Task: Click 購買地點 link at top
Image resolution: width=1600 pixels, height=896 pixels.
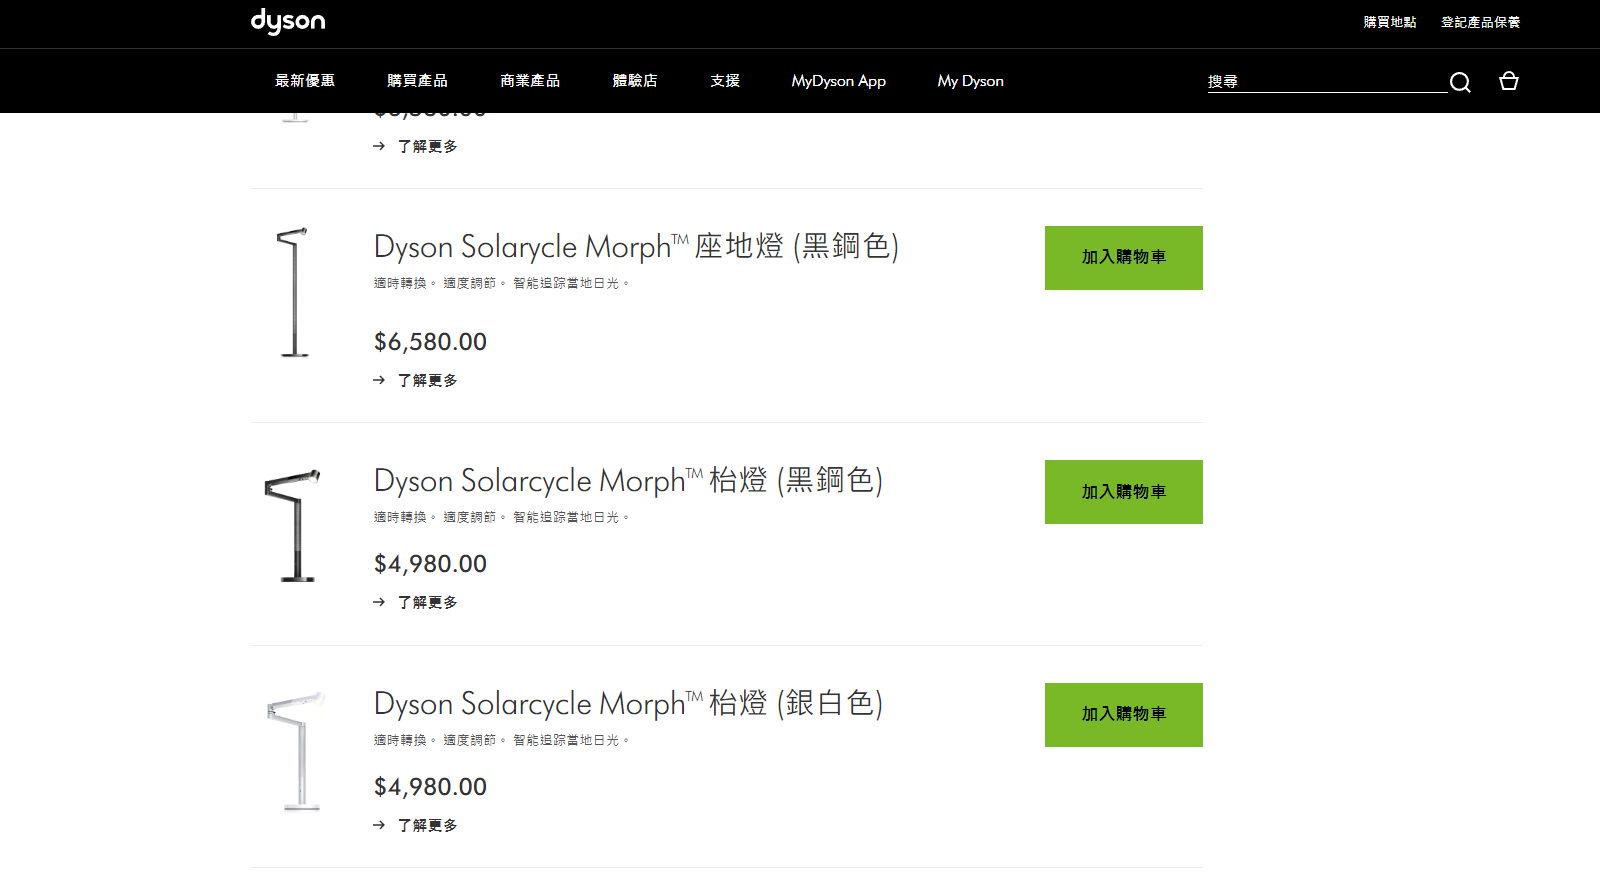Action: click(1390, 22)
